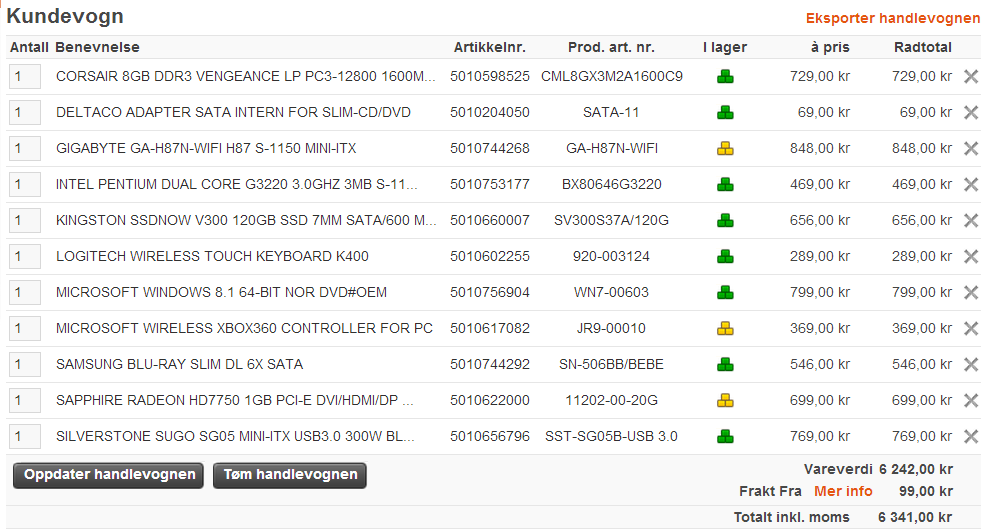
Task: Click quantity field for DELTACO ADAPTER
Action: (25, 112)
